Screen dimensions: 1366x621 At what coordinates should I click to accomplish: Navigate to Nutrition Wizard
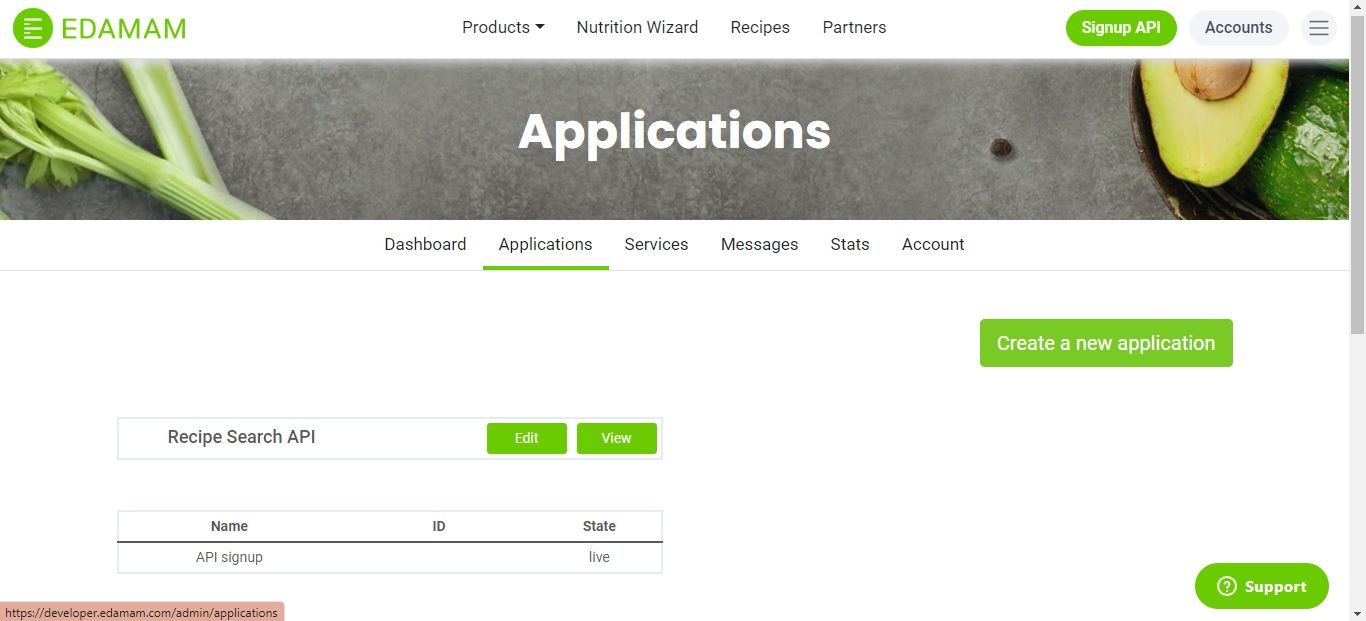point(637,27)
